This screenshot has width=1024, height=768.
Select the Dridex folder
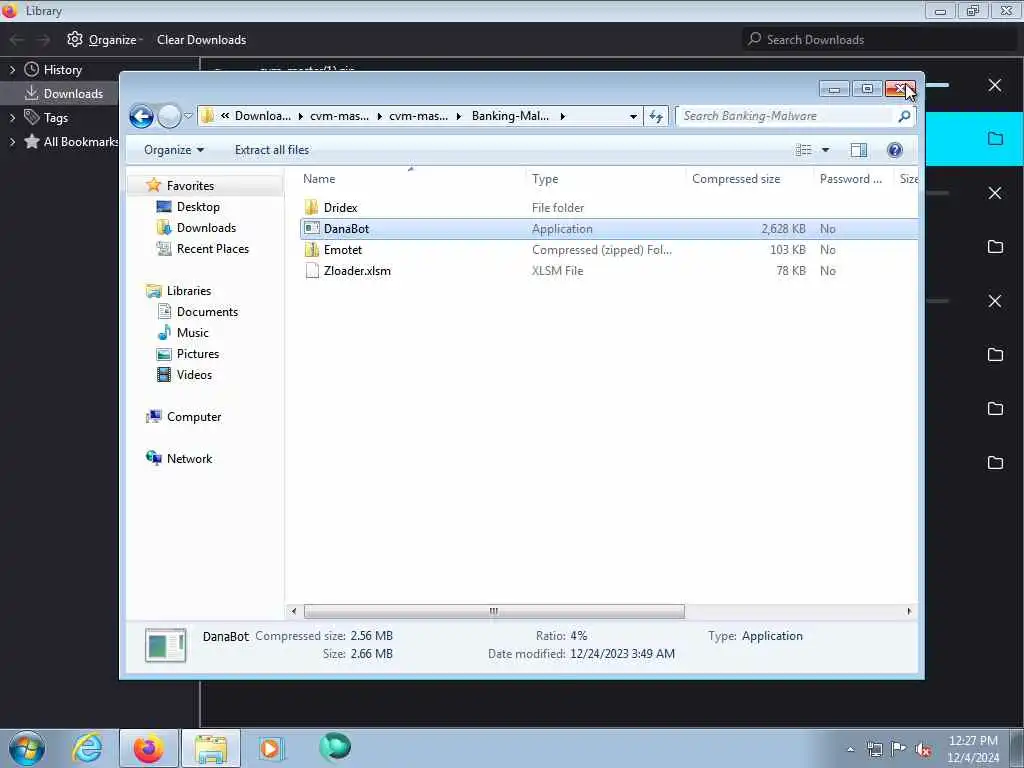point(340,208)
